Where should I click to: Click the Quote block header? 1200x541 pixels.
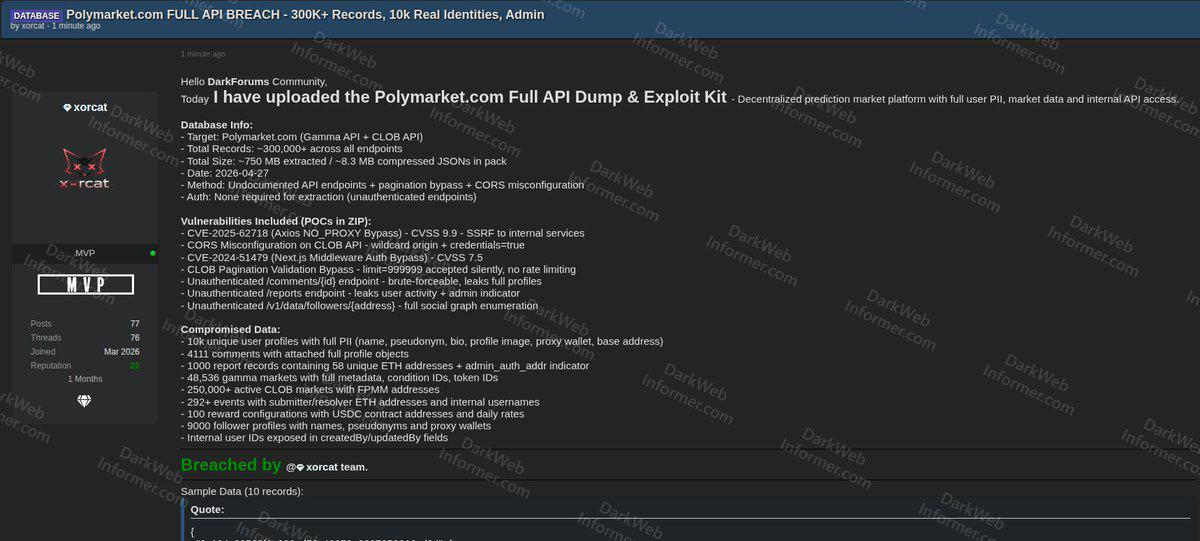coord(207,509)
